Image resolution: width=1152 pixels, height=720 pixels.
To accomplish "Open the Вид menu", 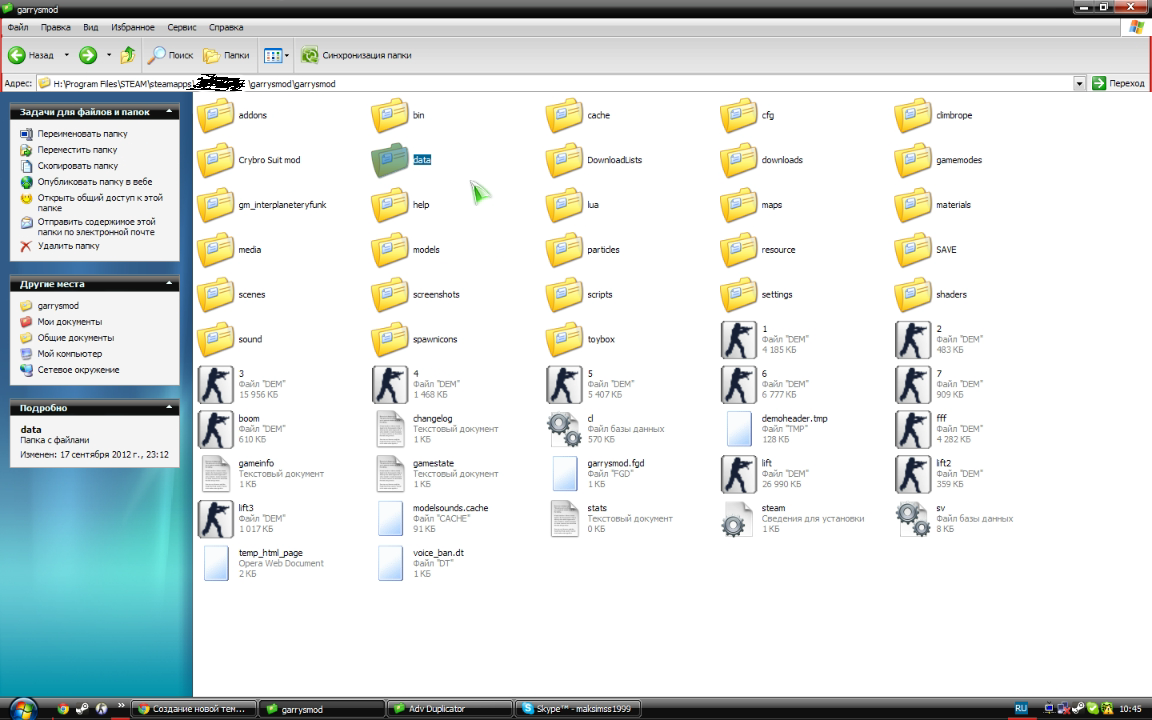I will click(90, 27).
